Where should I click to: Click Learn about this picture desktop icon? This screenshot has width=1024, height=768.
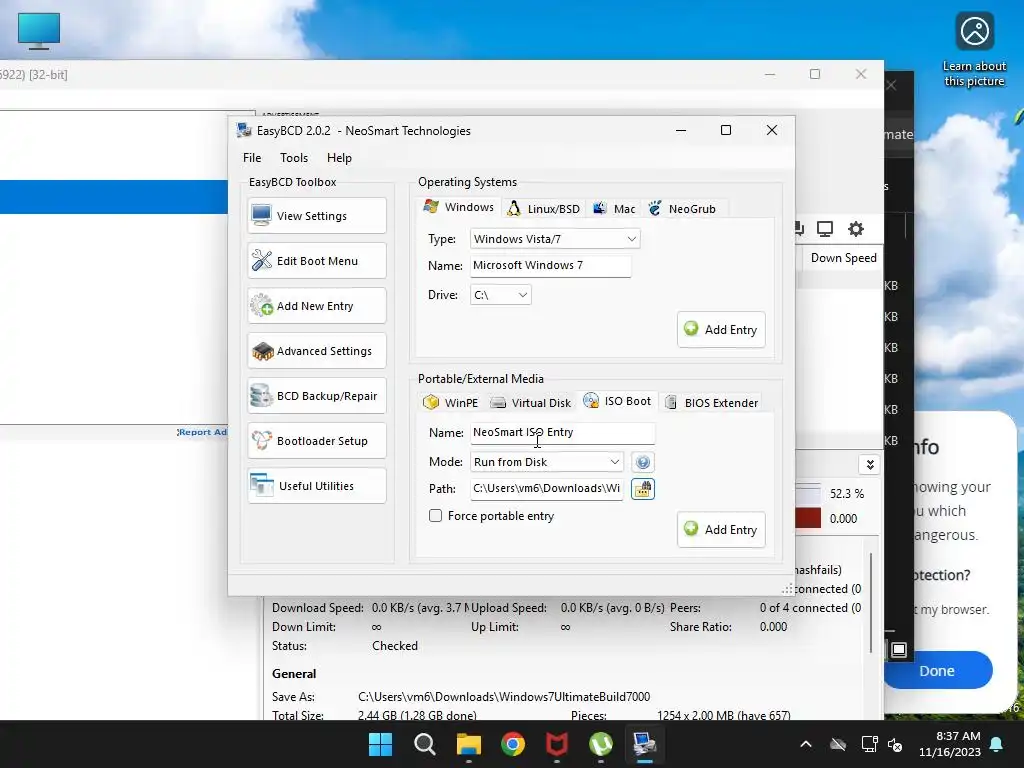point(974,49)
